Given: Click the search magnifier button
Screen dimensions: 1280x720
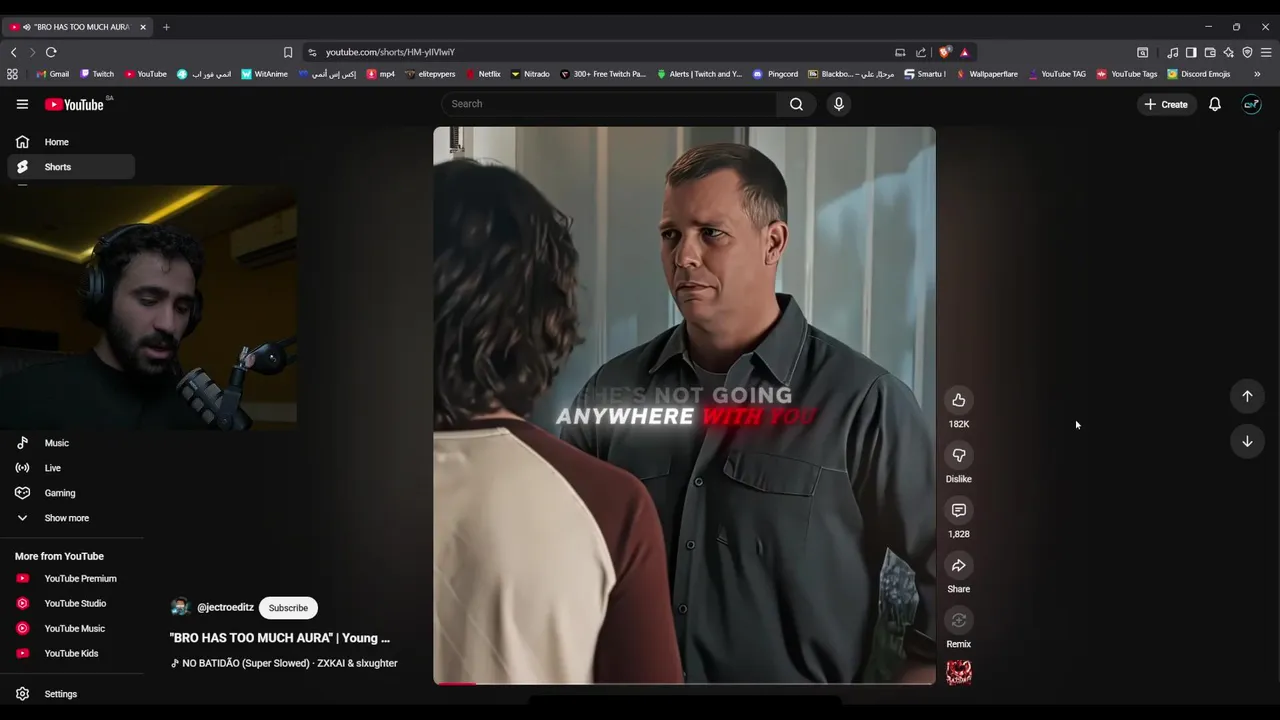Looking at the screenshot, I should [796, 104].
